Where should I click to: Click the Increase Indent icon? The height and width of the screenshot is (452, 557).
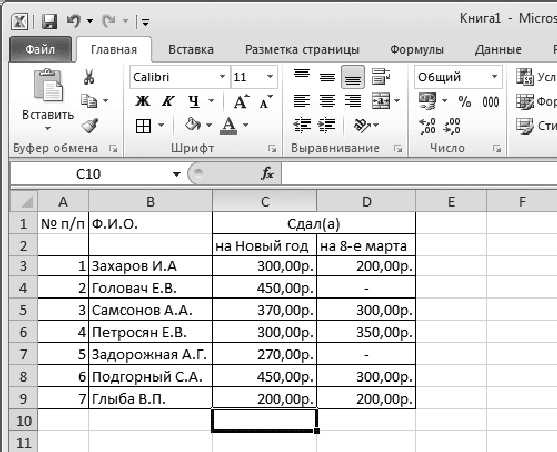[x=326, y=125]
